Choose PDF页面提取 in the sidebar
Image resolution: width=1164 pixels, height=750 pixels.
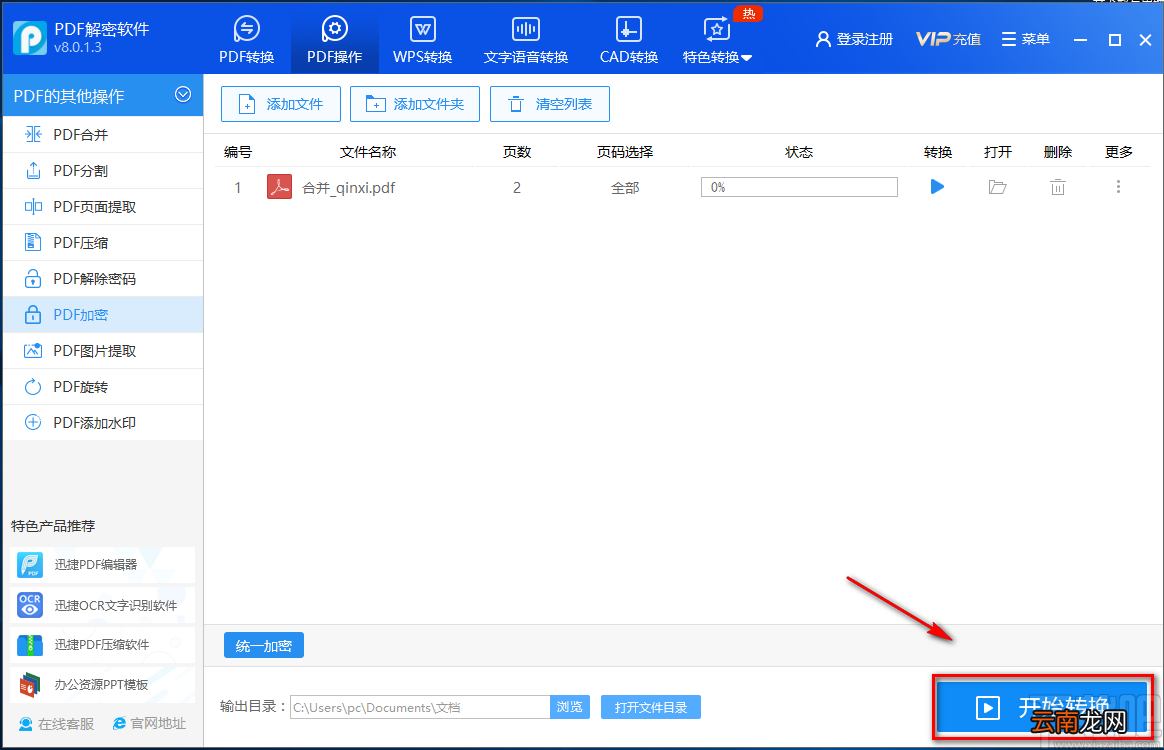point(103,206)
